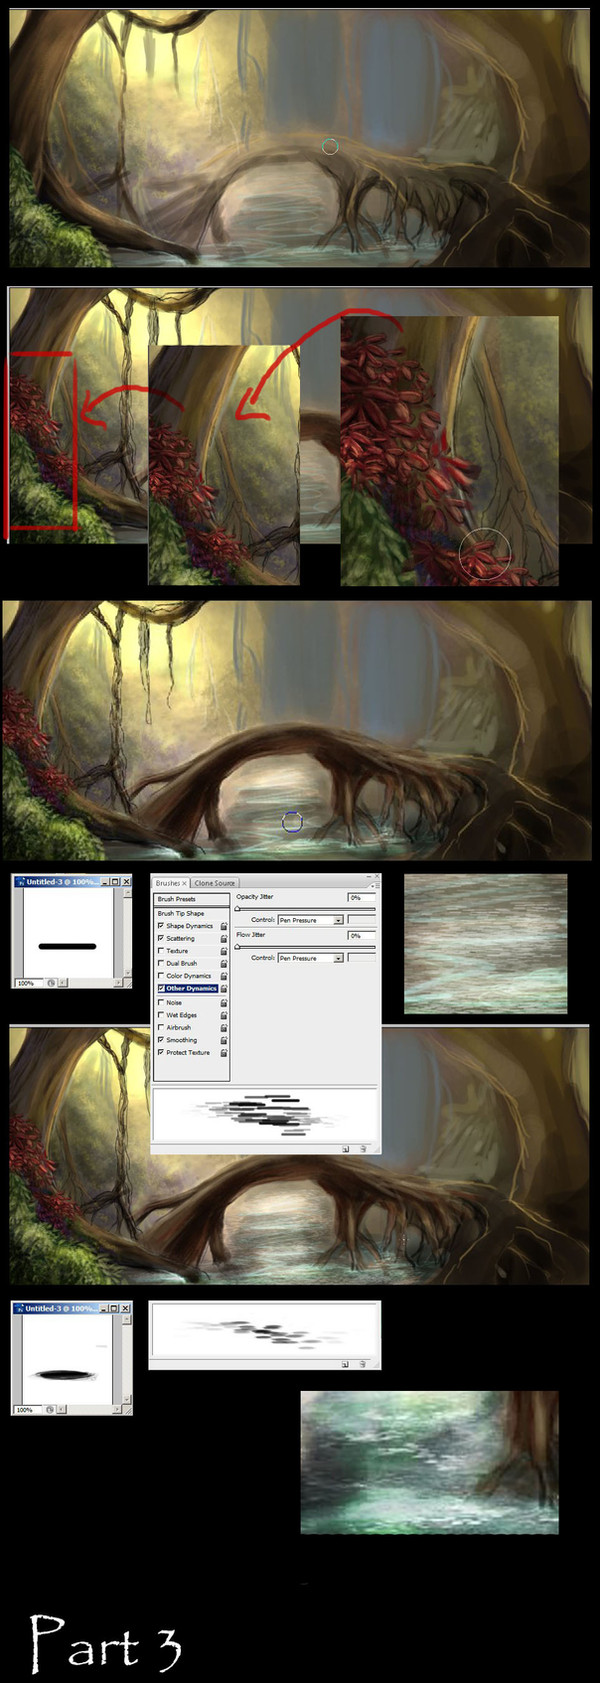Screen dimensions: 600x1683
Task: Click the Flow Jitter percentage field
Action: 361,935
